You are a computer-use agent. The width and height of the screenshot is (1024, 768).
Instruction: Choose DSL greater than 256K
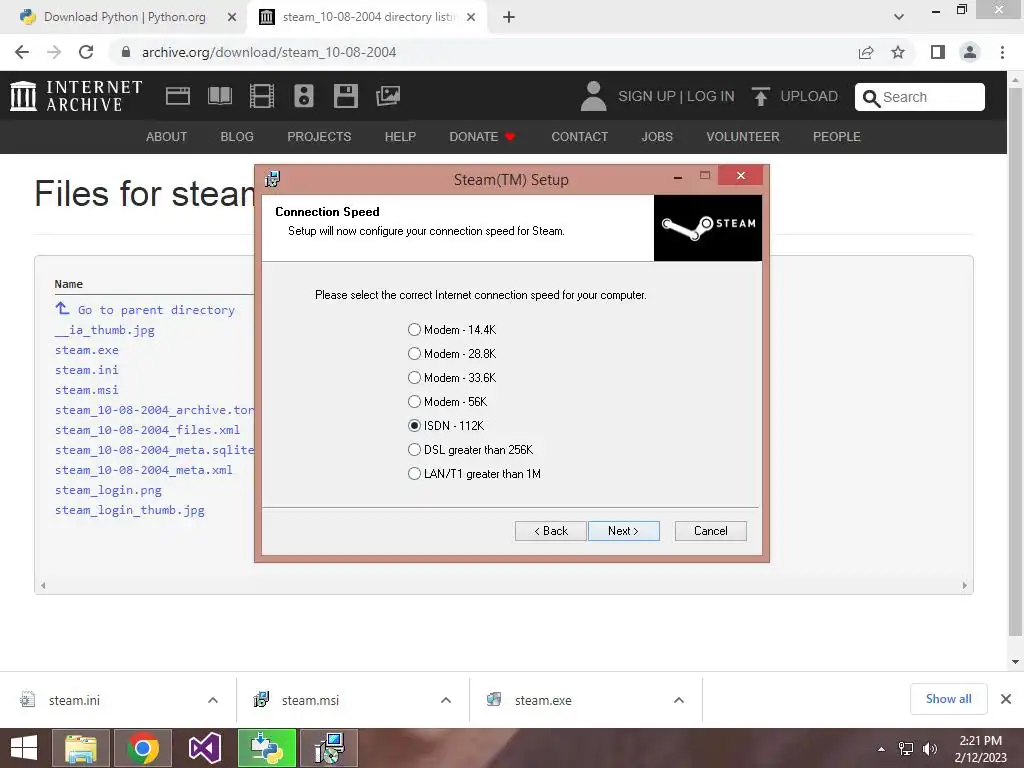pos(414,450)
